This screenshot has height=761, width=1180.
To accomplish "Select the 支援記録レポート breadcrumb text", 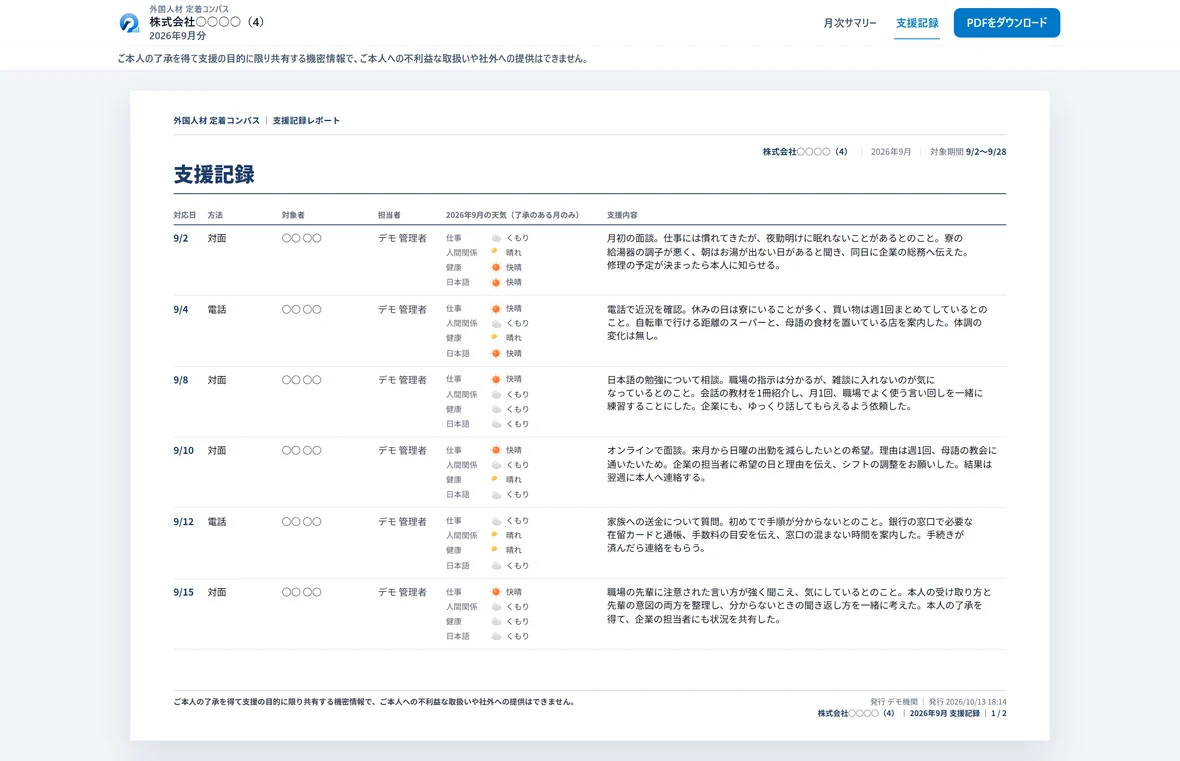I will (306, 120).
